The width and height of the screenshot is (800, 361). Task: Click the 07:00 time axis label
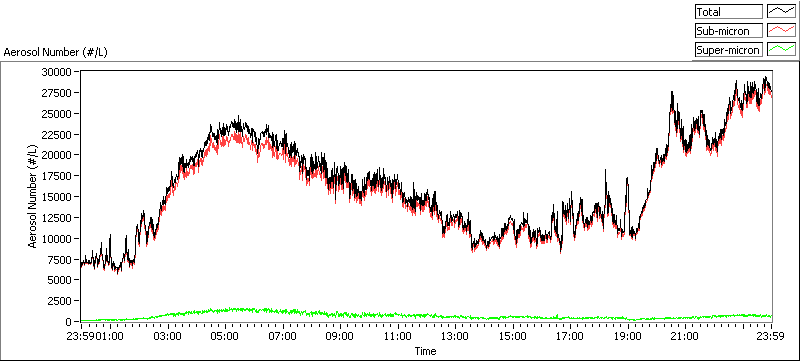[x=283, y=336]
